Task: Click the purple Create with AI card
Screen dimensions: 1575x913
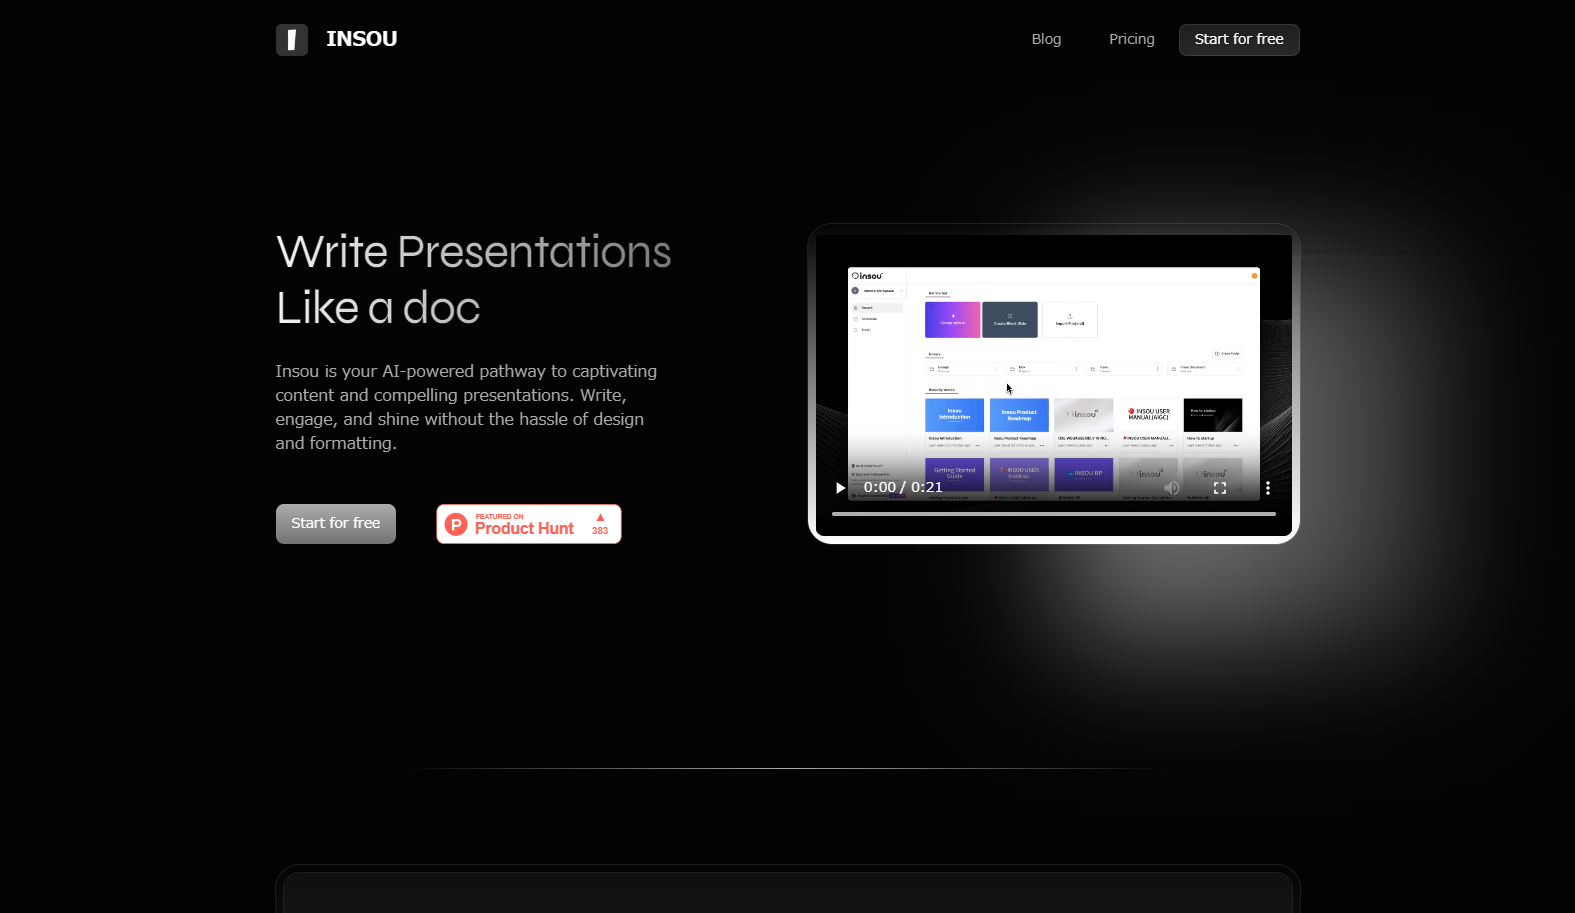Action: pyautogui.click(x=952, y=320)
